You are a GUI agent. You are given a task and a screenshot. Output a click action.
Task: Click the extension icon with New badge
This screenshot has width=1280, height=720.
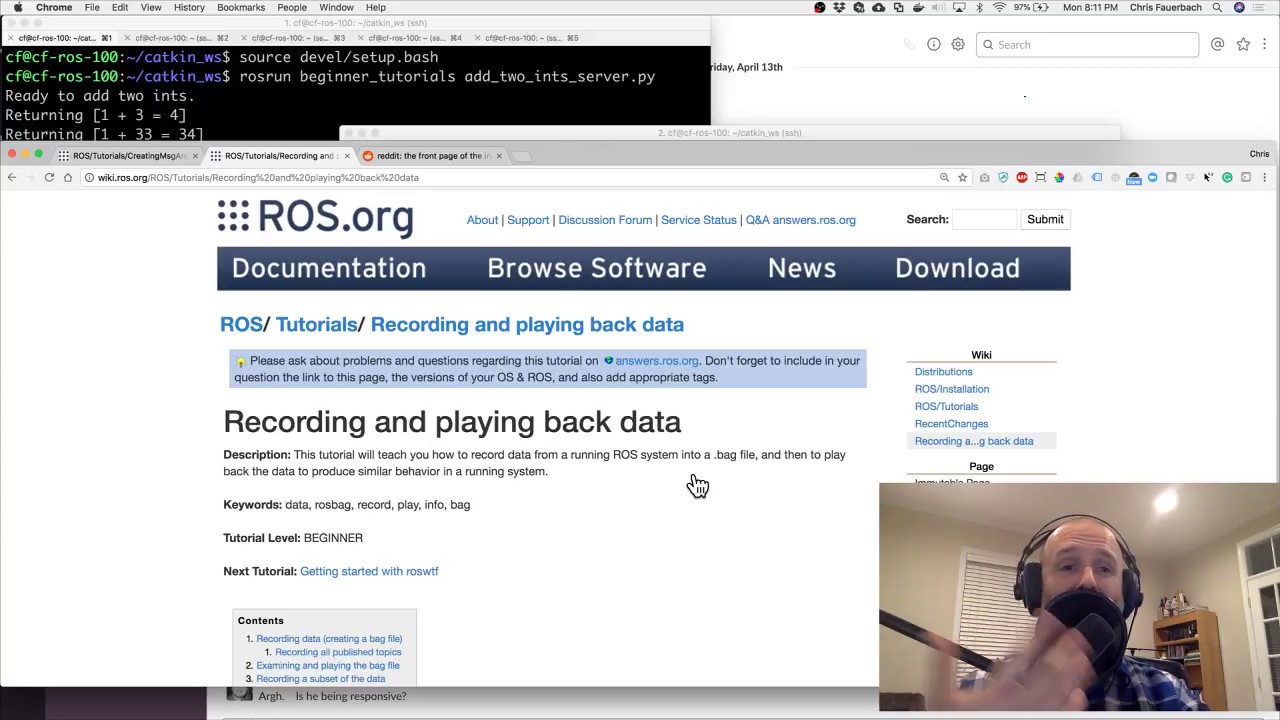pos(1133,178)
